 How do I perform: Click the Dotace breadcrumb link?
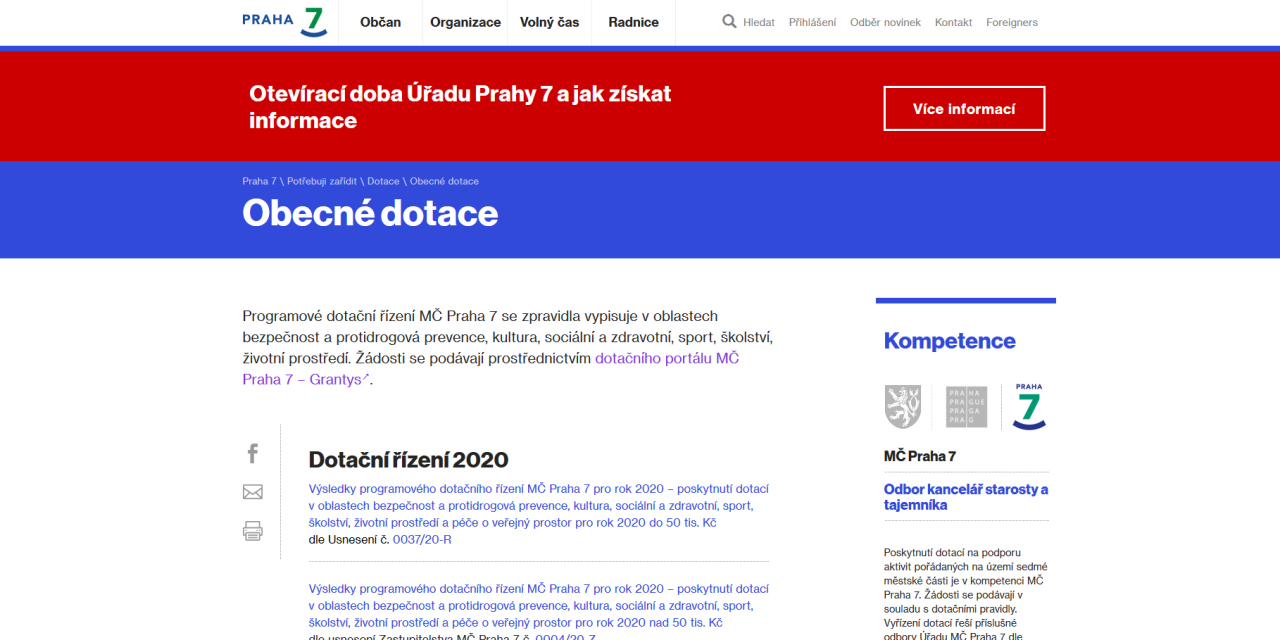point(383,181)
